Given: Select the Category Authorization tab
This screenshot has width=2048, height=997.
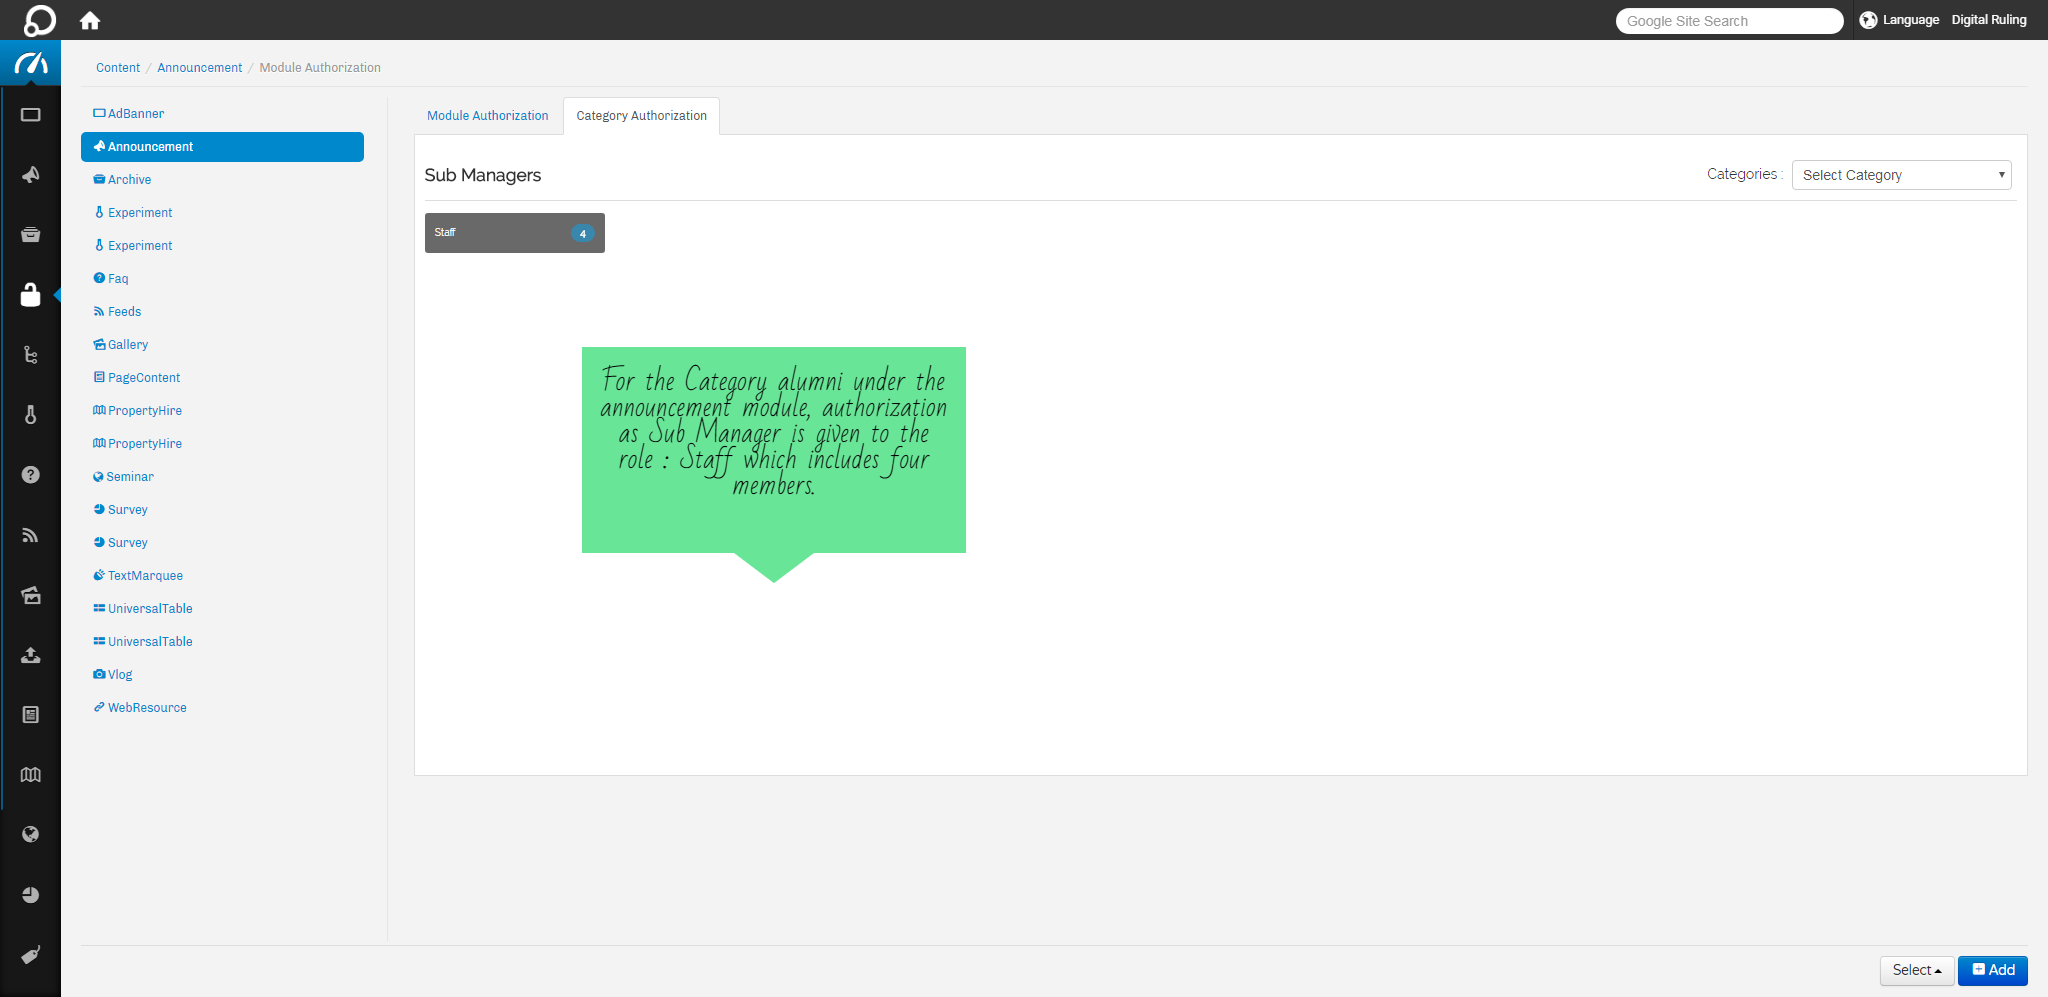Looking at the screenshot, I should pos(641,116).
